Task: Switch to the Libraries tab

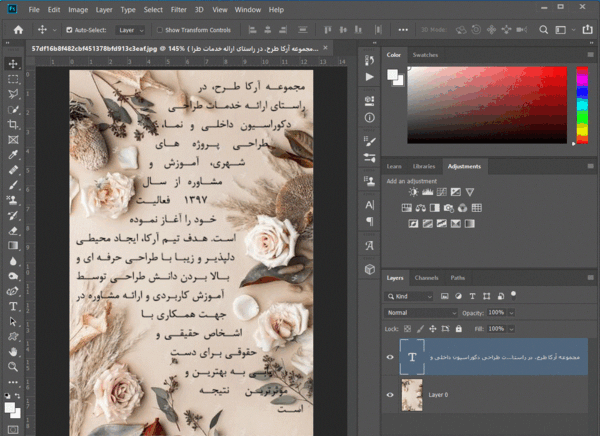Action: [x=424, y=166]
